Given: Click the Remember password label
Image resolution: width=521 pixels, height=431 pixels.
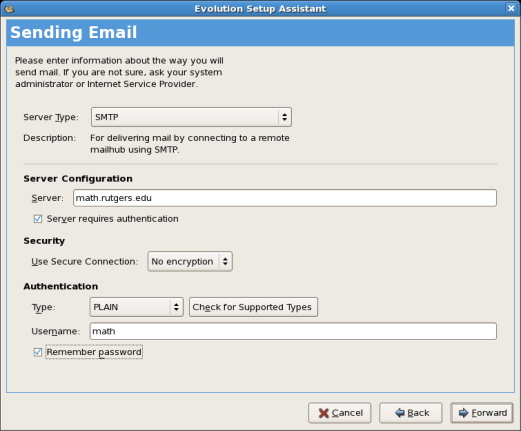Looking at the screenshot, I should click(x=94, y=352).
